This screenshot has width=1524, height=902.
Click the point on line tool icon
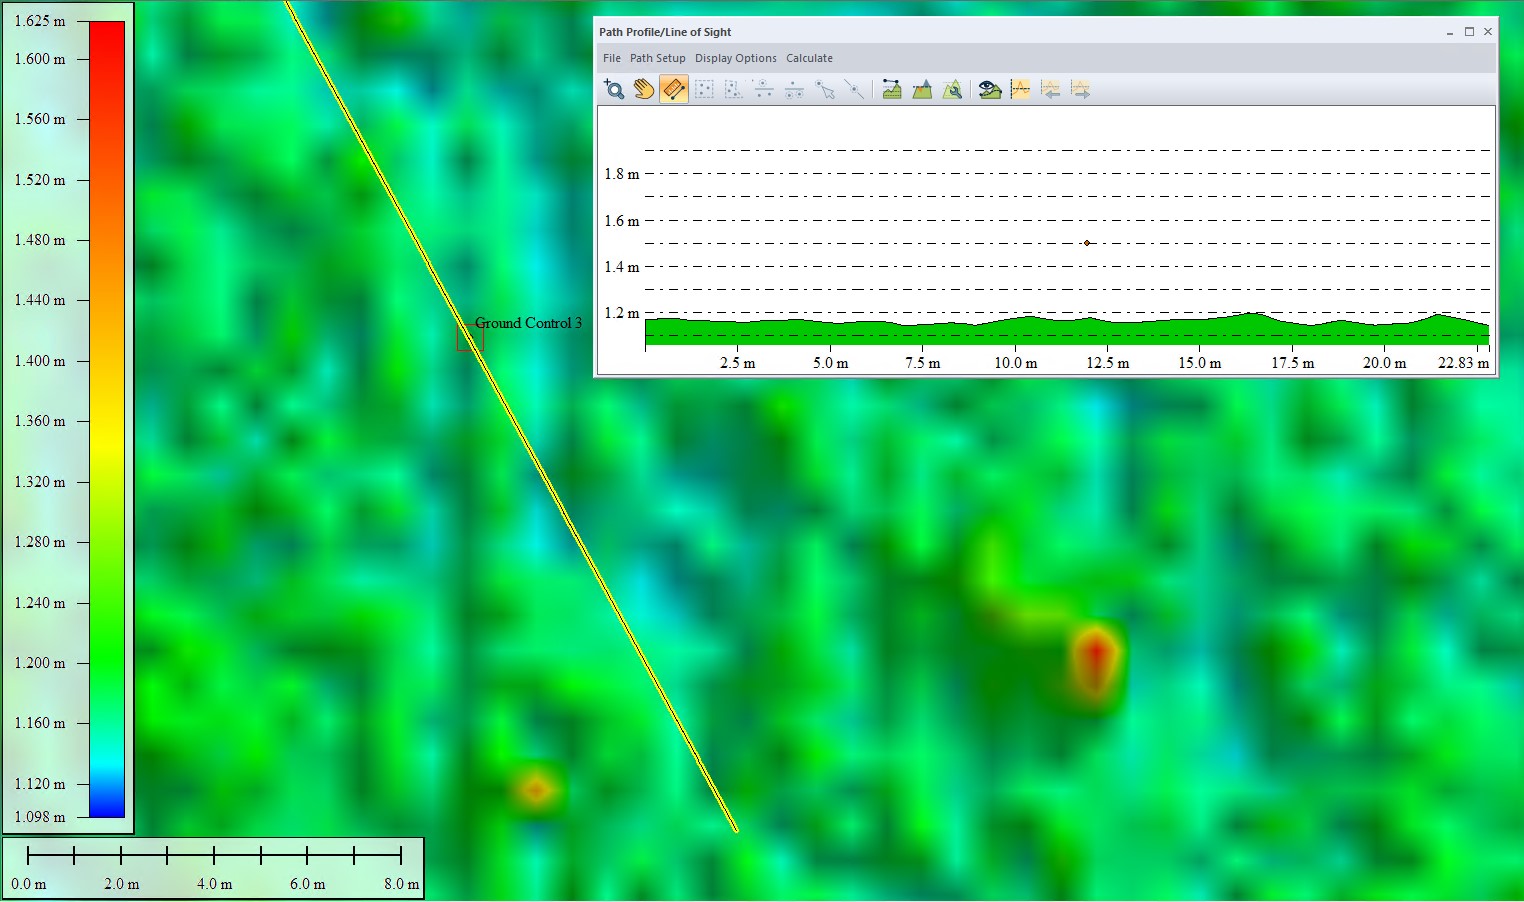[854, 90]
